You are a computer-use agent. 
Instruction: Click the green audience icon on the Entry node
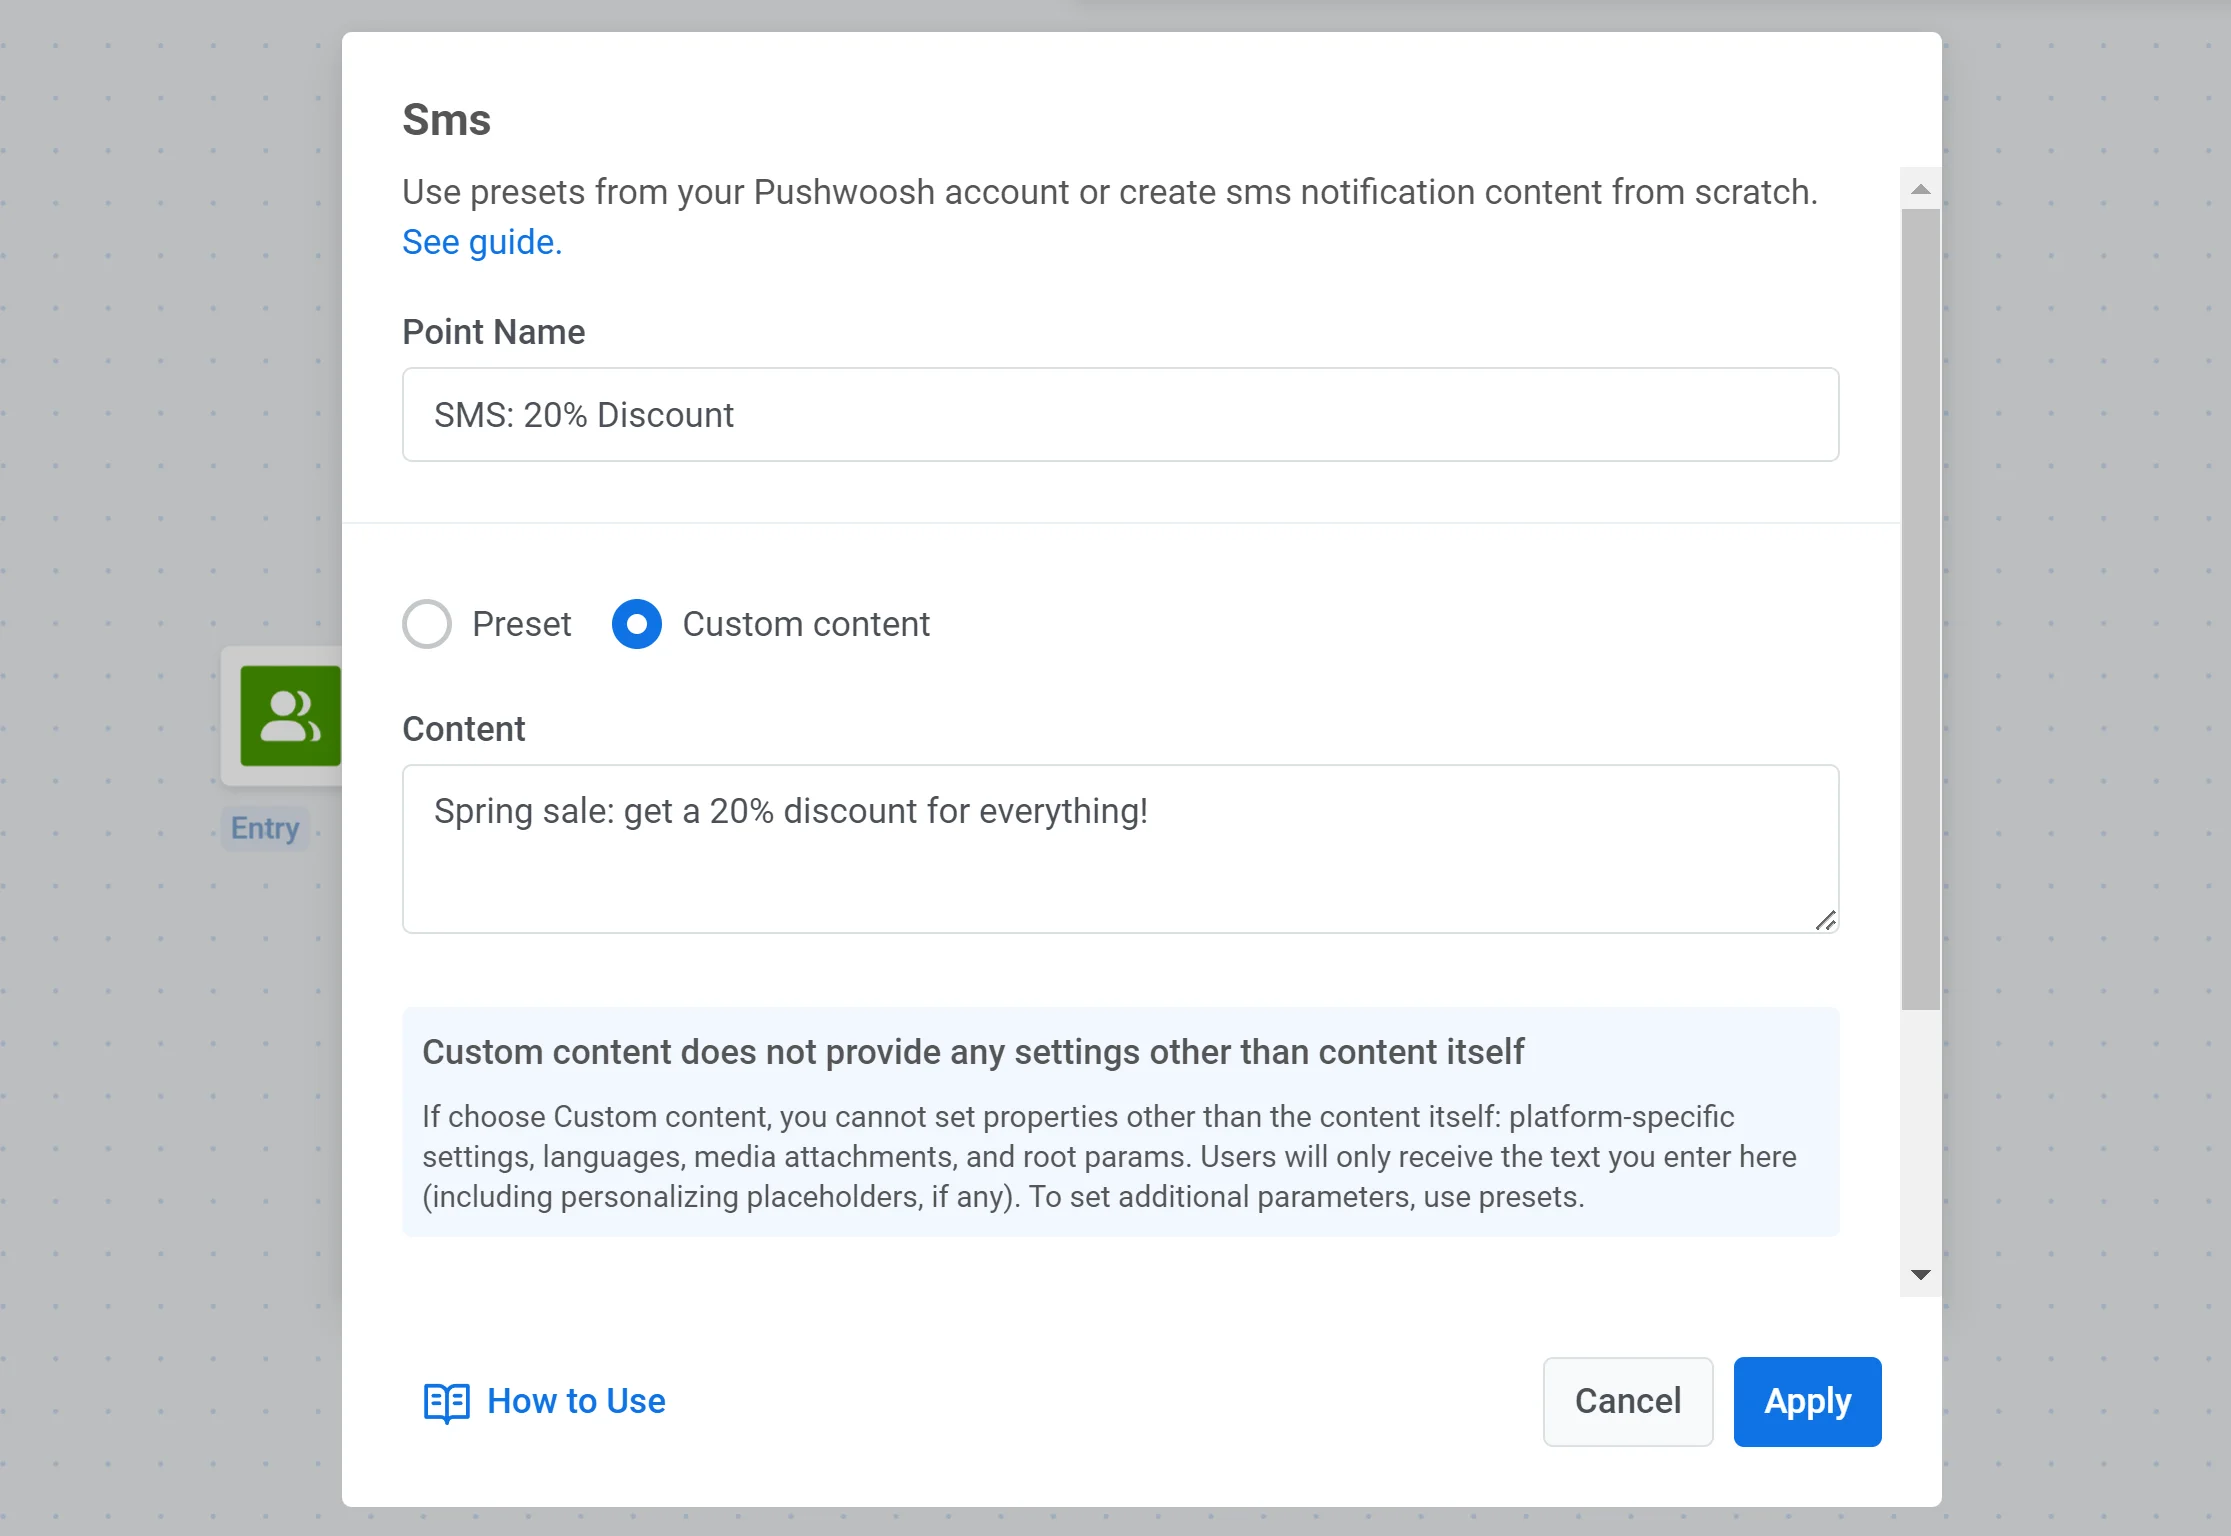tap(290, 717)
